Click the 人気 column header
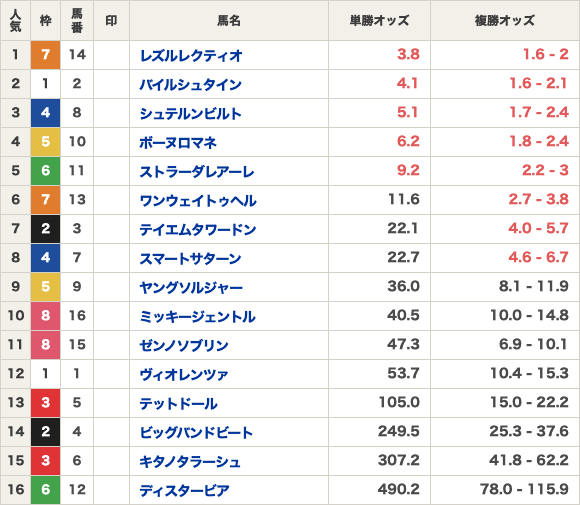Screen dimensions: 580x505 tap(15, 20)
